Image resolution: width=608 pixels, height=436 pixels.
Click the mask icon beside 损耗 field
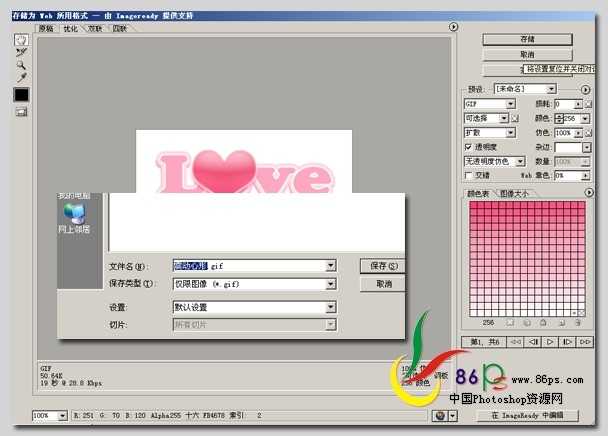[588, 104]
